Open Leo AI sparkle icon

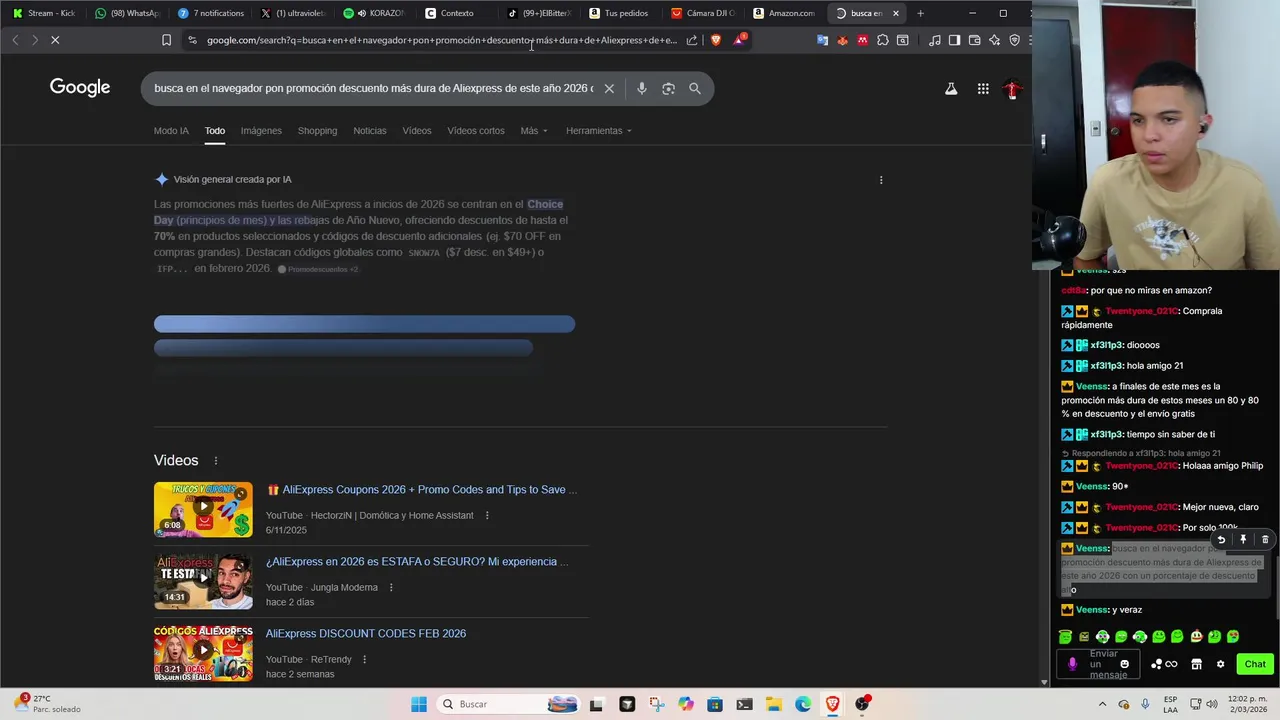(994, 40)
